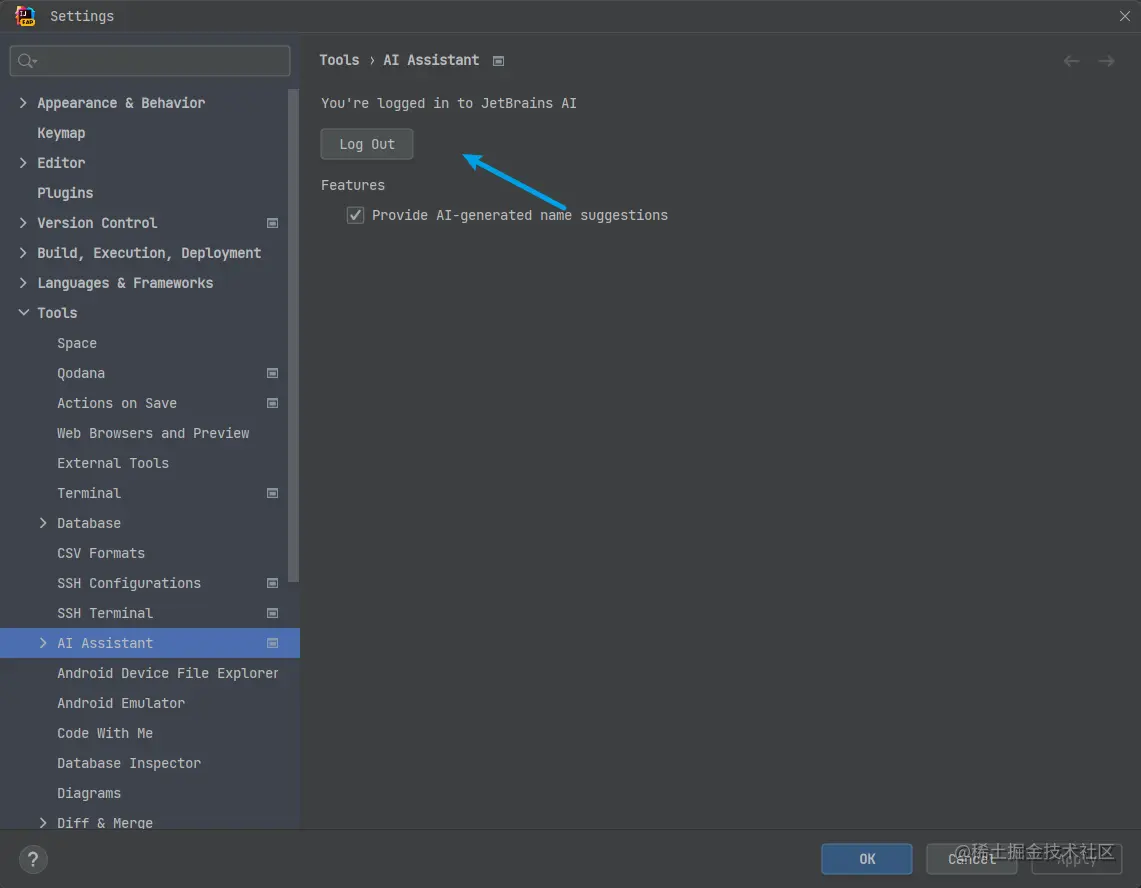Viewport: 1141px width, 888px height.
Task: Click the Log Out button
Action: pos(367,144)
